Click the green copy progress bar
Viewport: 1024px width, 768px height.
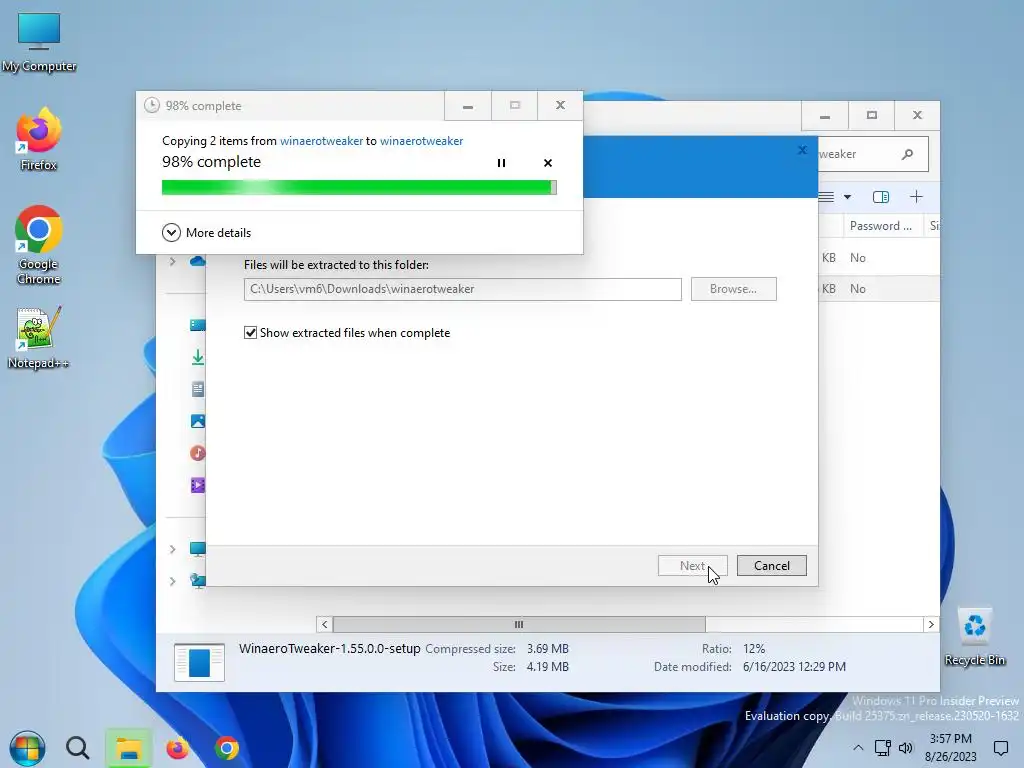[x=359, y=187]
